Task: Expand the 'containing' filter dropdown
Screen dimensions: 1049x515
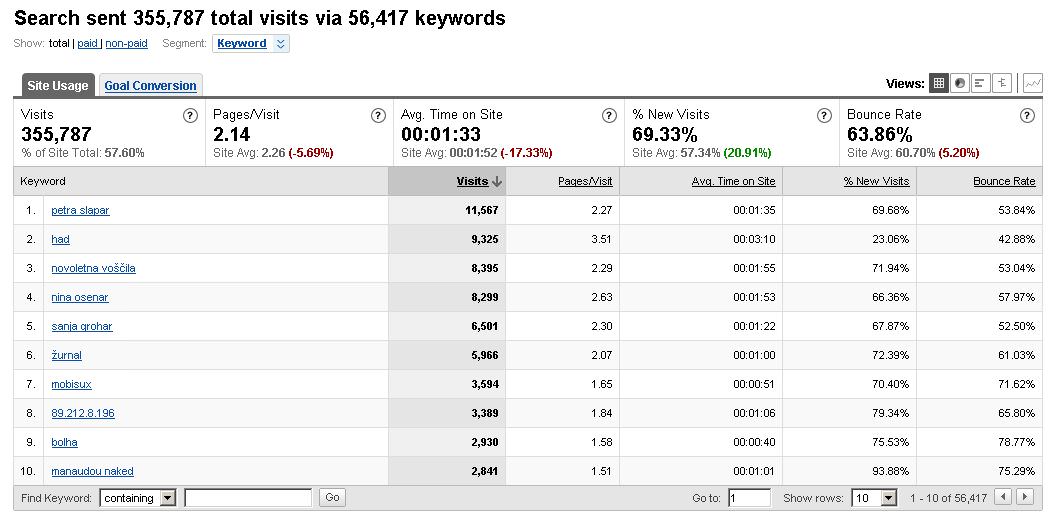Action: tap(138, 498)
